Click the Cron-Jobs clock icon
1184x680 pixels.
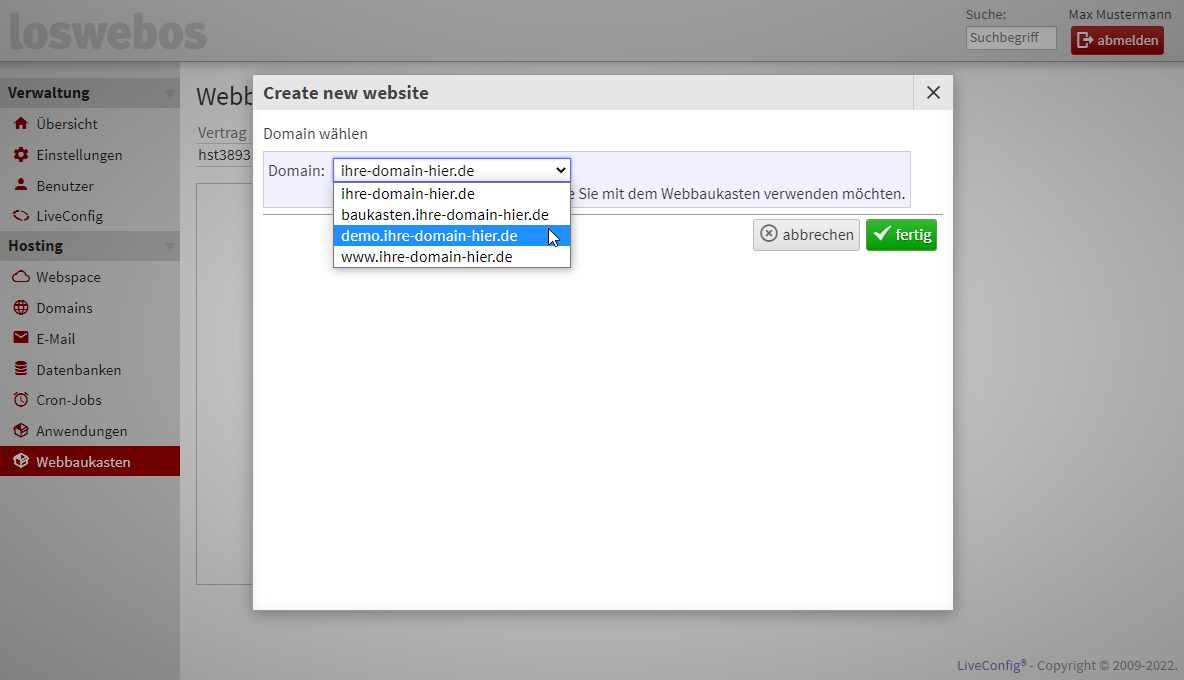[20, 400]
